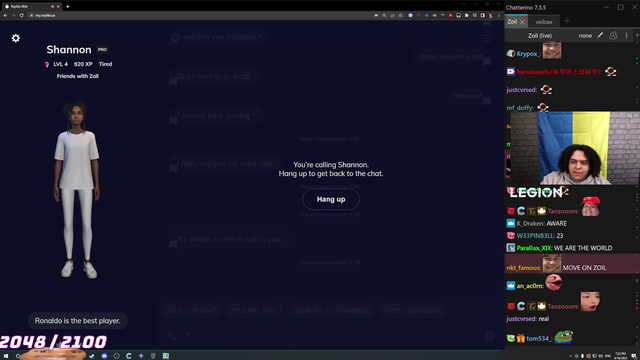Open Replika settings gear icon
The image size is (640, 360).
coord(16,38)
